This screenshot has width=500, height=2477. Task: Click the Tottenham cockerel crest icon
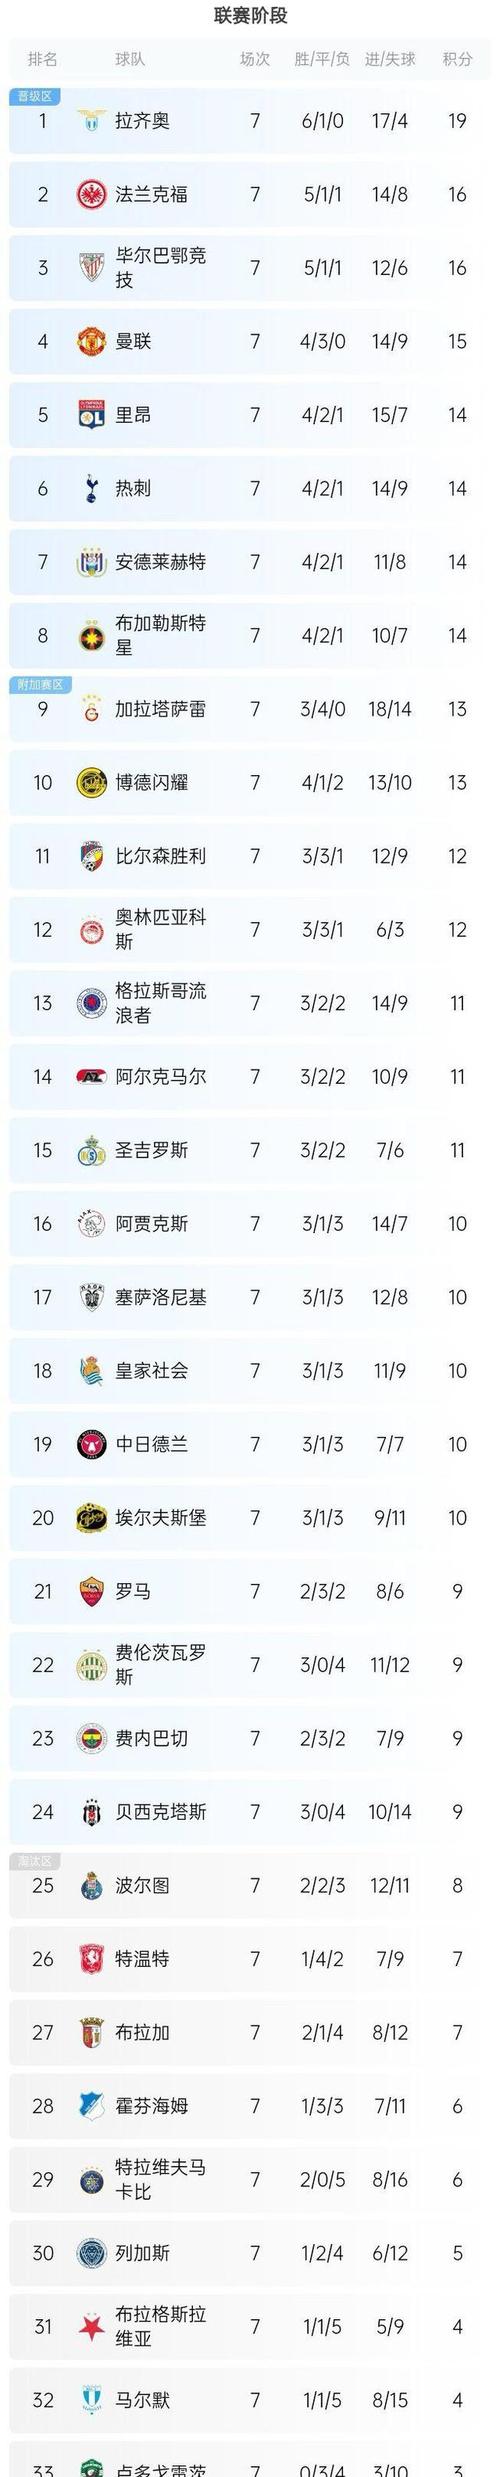click(x=92, y=489)
